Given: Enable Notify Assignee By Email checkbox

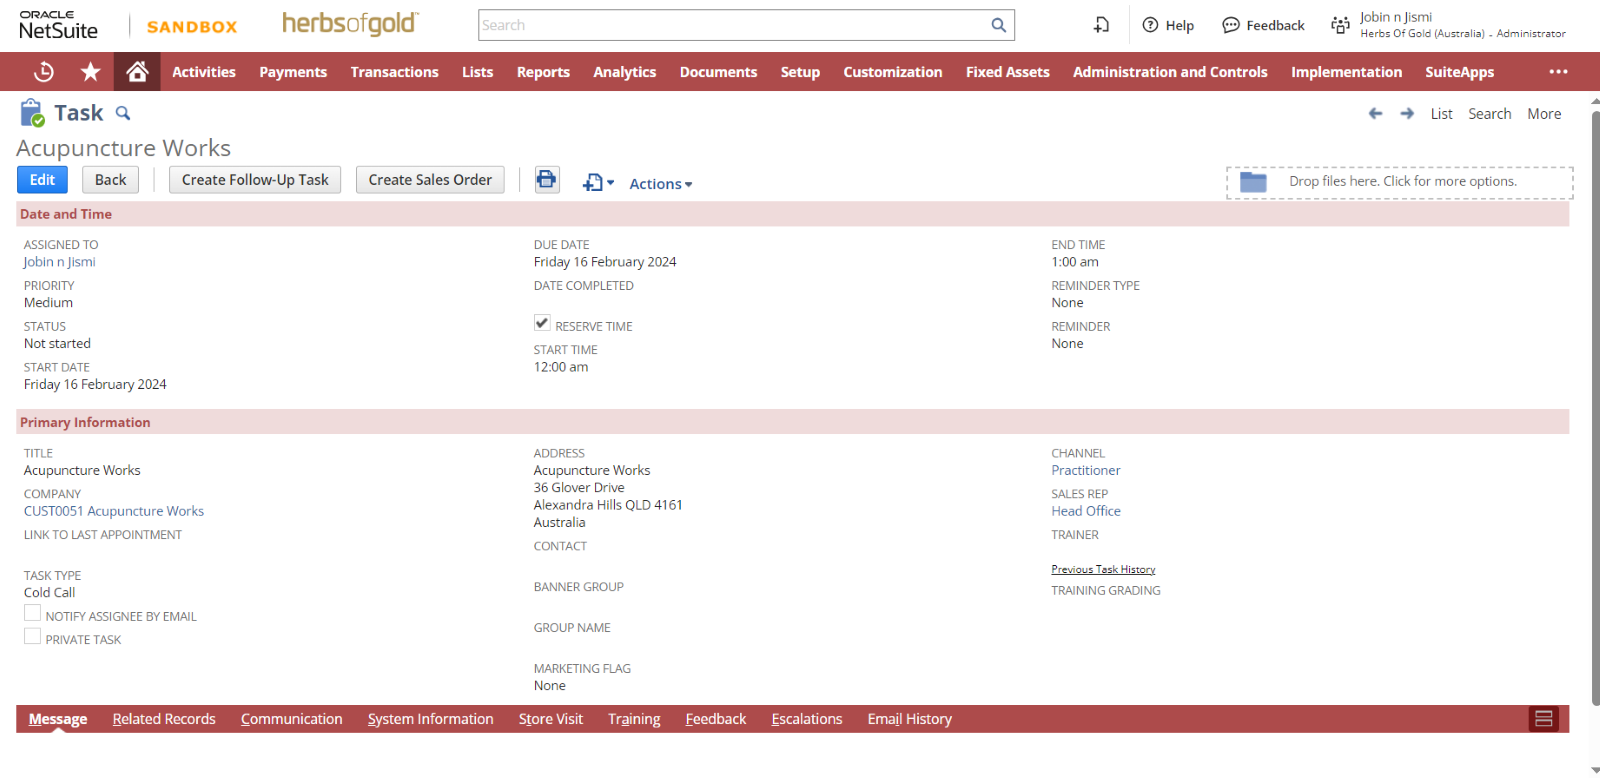Looking at the screenshot, I should click(33, 614).
